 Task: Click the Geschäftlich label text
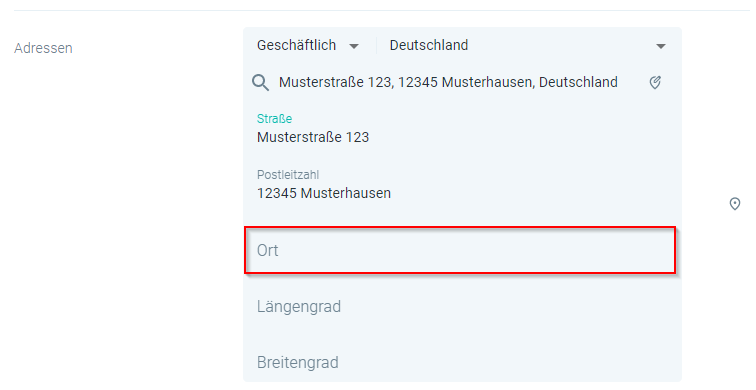click(x=297, y=45)
